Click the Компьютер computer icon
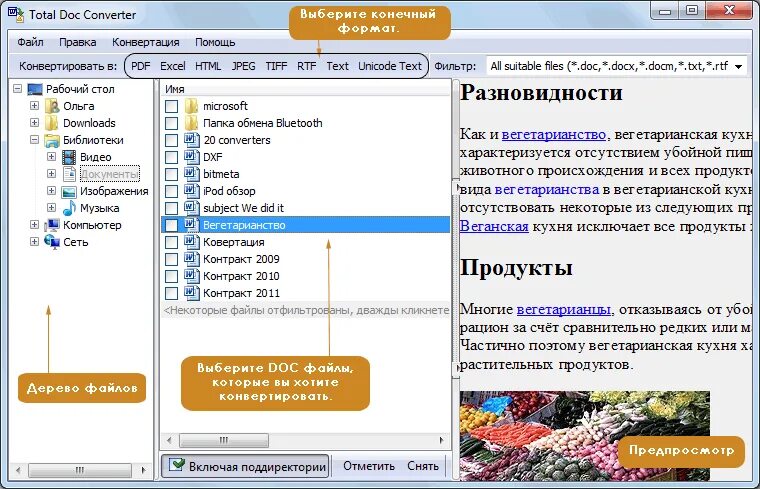 pyautogui.click(x=52, y=225)
